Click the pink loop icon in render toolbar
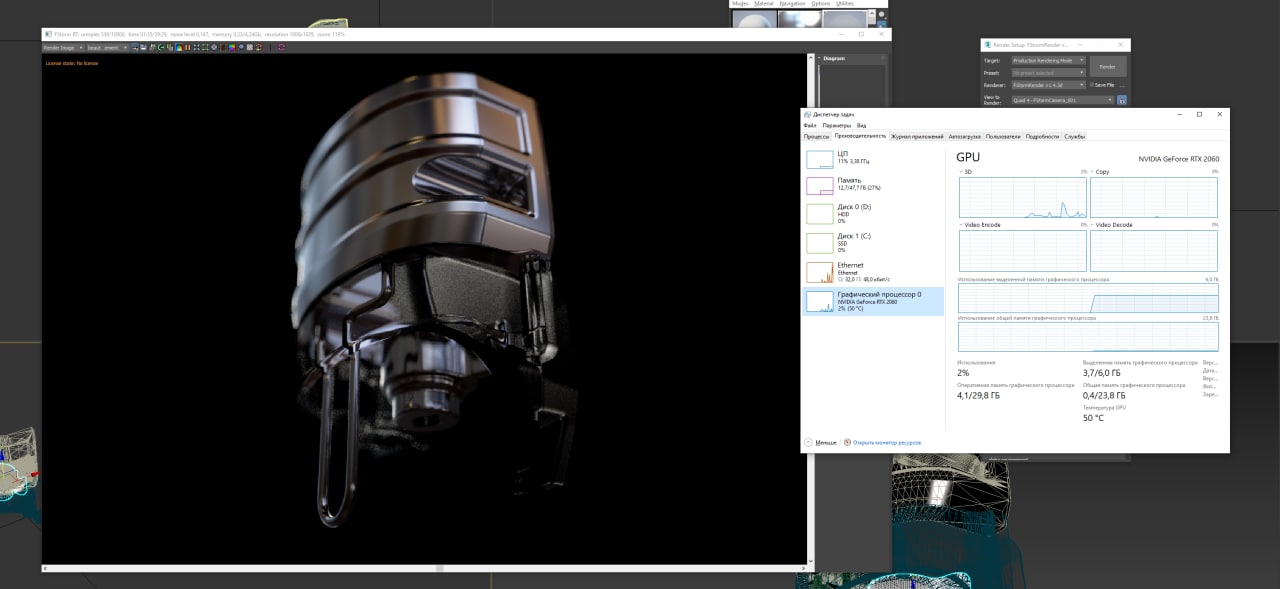The height and width of the screenshot is (589, 1280). (281, 47)
